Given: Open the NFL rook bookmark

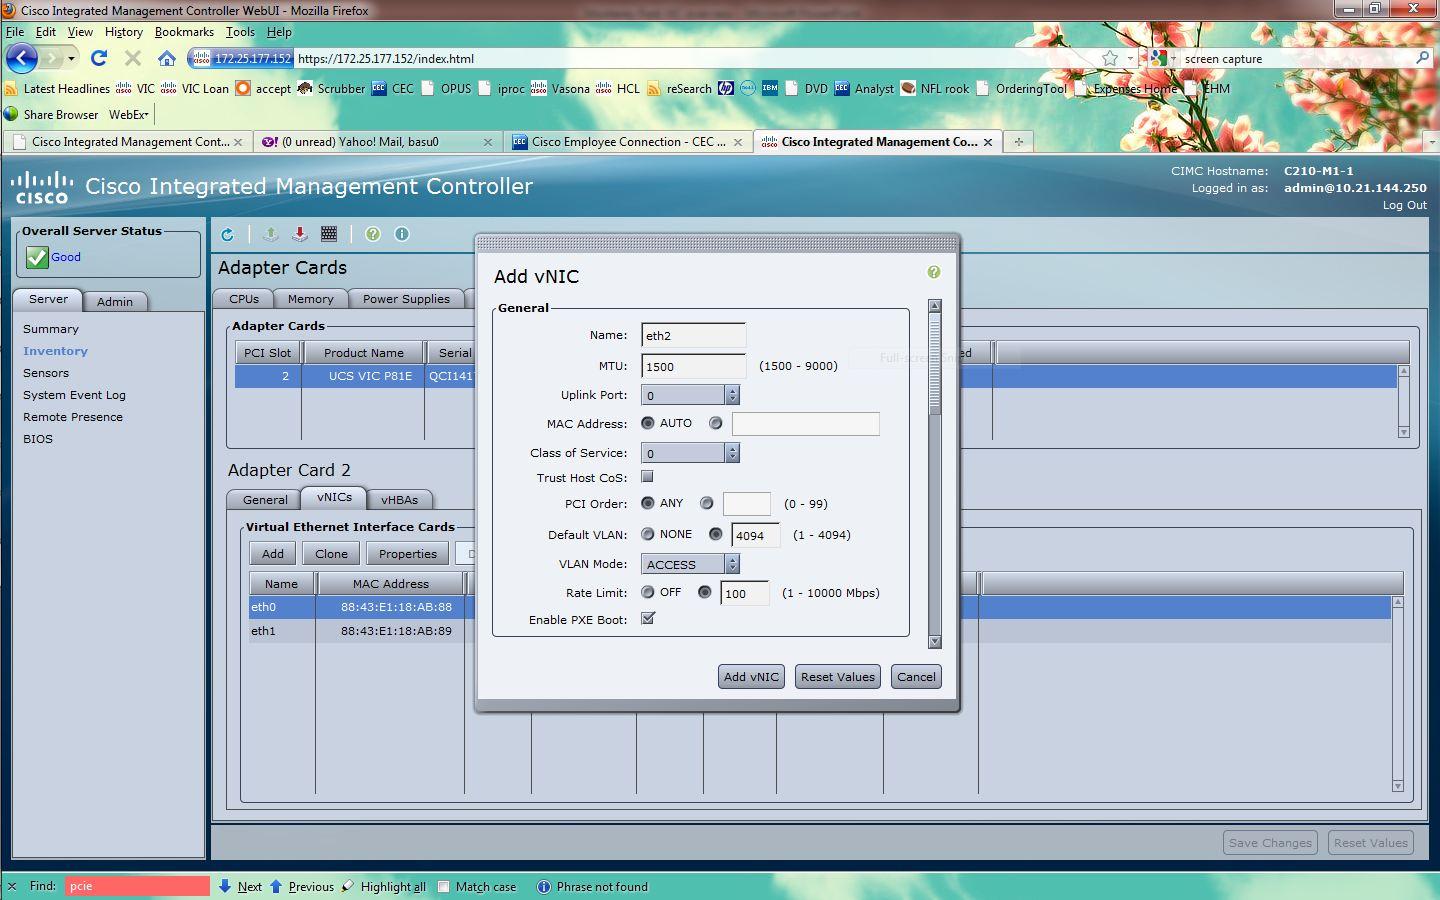Looking at the screenshot, I should (x=935, y=88).
